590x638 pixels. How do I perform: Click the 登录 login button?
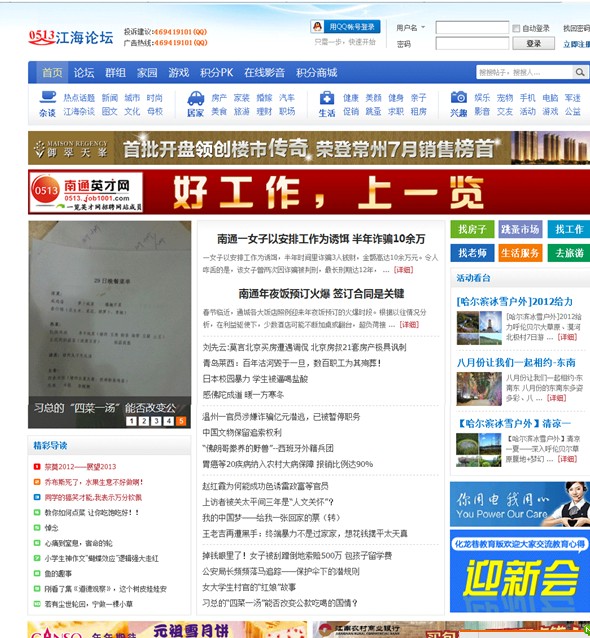(x=533, y=44)
